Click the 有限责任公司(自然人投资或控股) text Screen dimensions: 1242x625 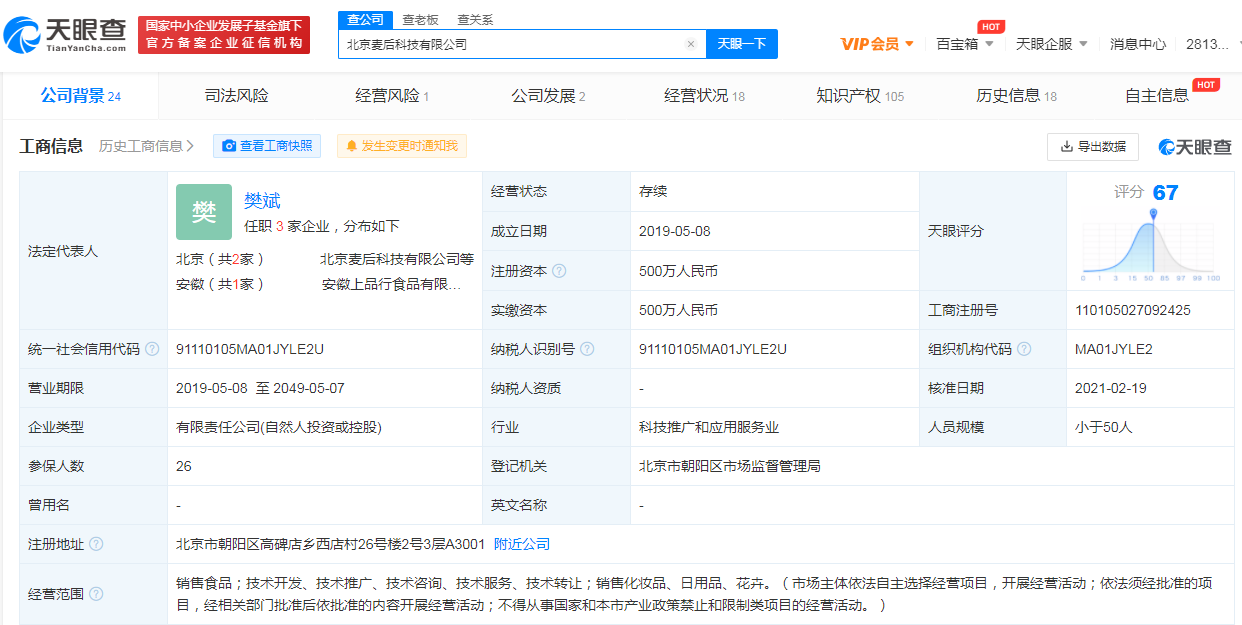pos(279,427)
